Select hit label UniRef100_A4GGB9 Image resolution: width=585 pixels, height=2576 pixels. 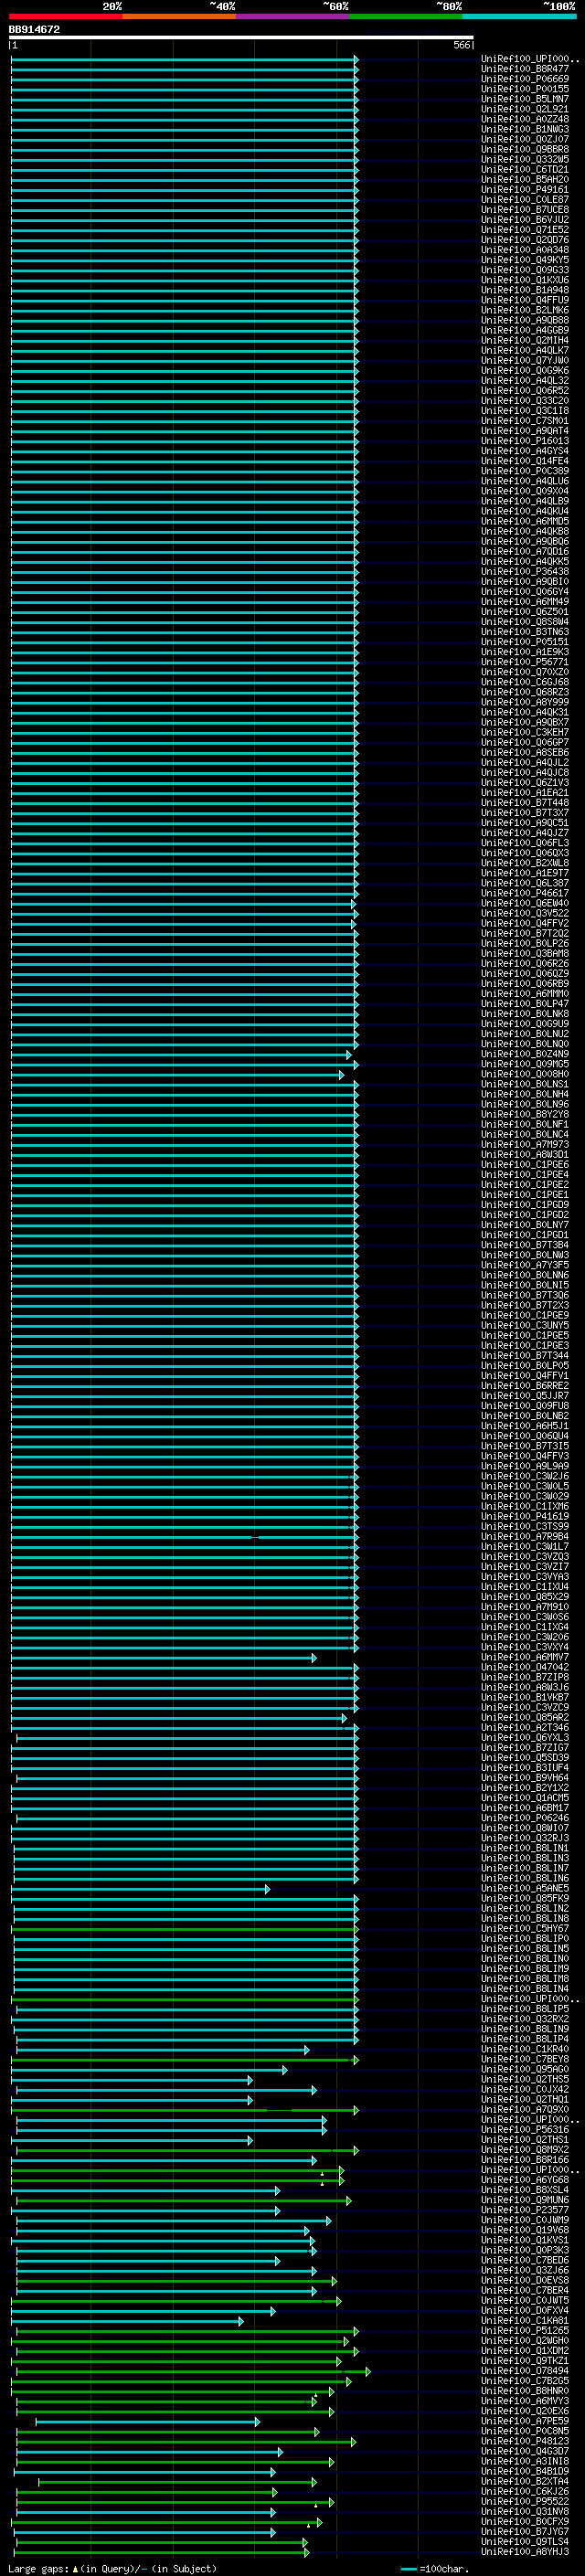point(525,330)
